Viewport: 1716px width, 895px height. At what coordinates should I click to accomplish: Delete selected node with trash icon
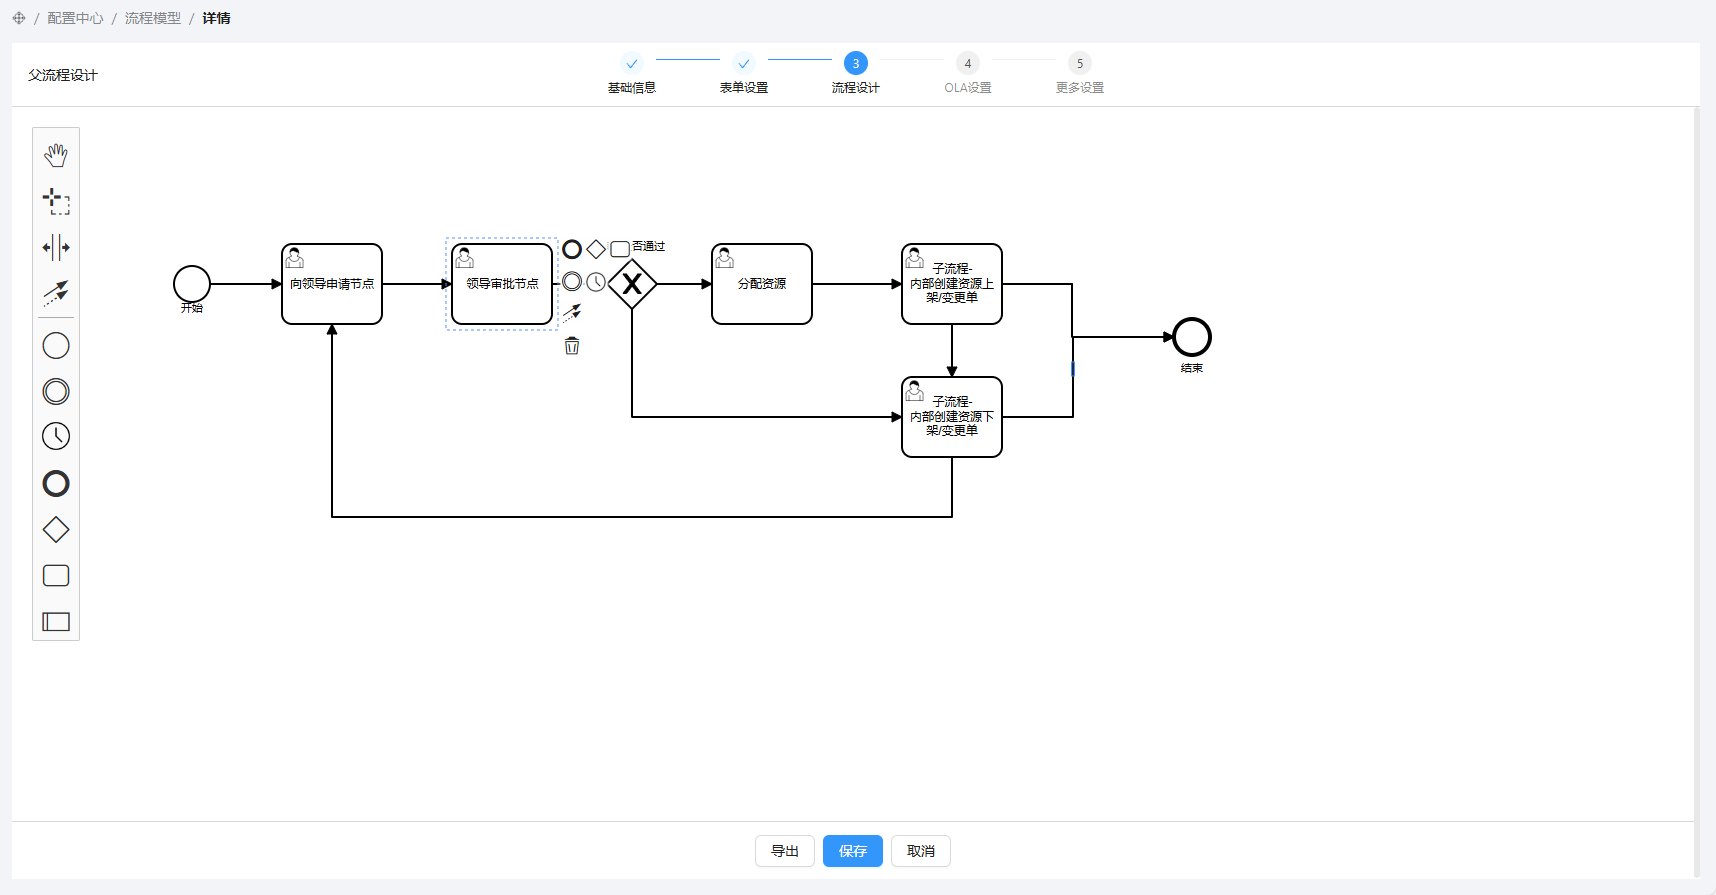[x=572, y=346]
